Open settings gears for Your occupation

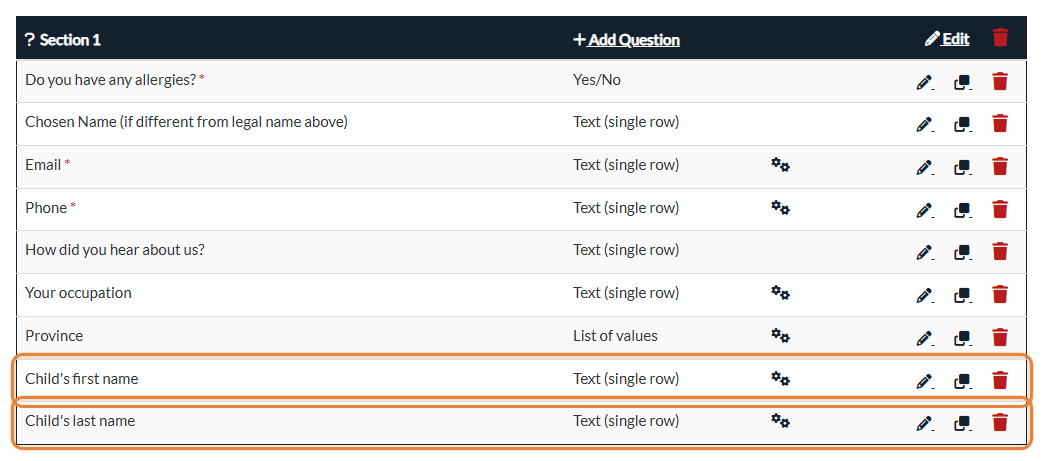(780, 293)
